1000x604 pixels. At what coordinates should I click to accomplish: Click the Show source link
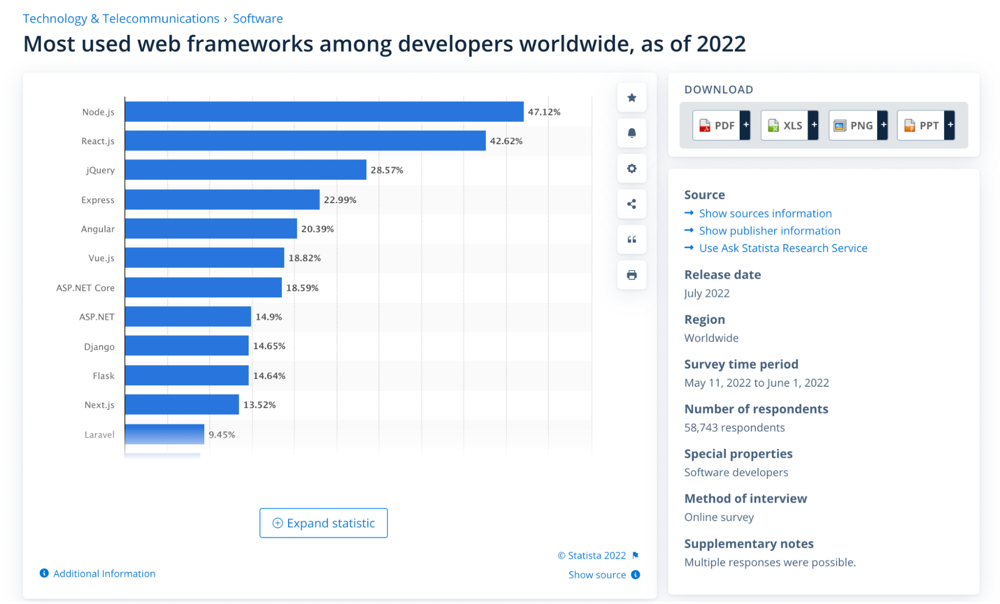coord(597,575)
